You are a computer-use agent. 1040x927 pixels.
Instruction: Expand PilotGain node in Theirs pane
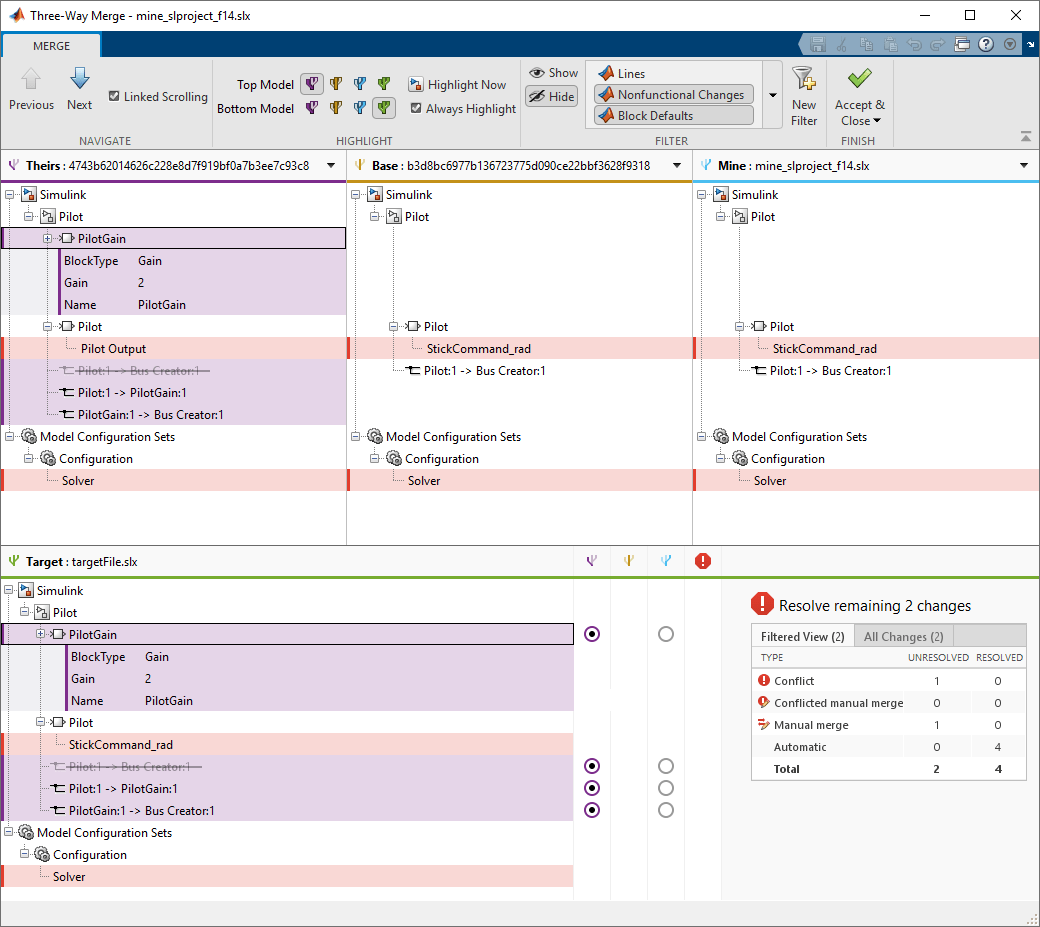pyautogui.click(x=47, y=239)
